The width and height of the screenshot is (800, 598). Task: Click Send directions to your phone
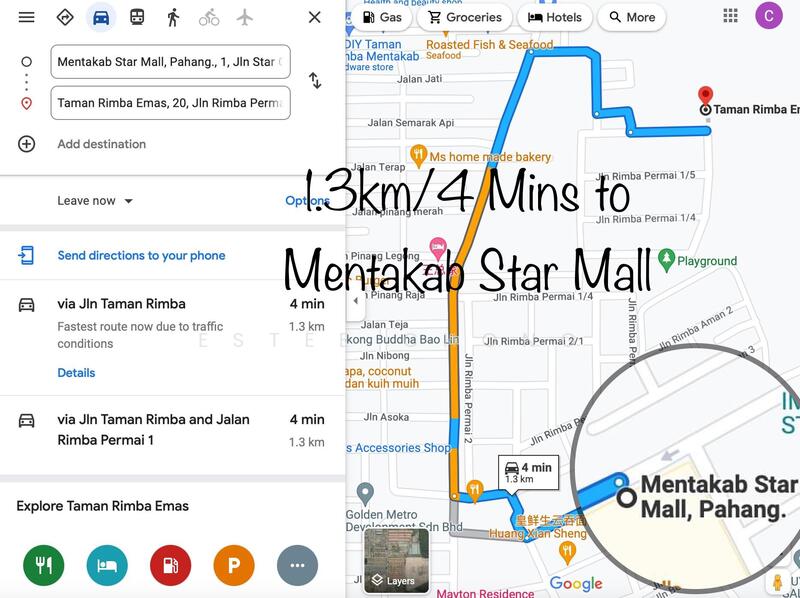(141, 256)
